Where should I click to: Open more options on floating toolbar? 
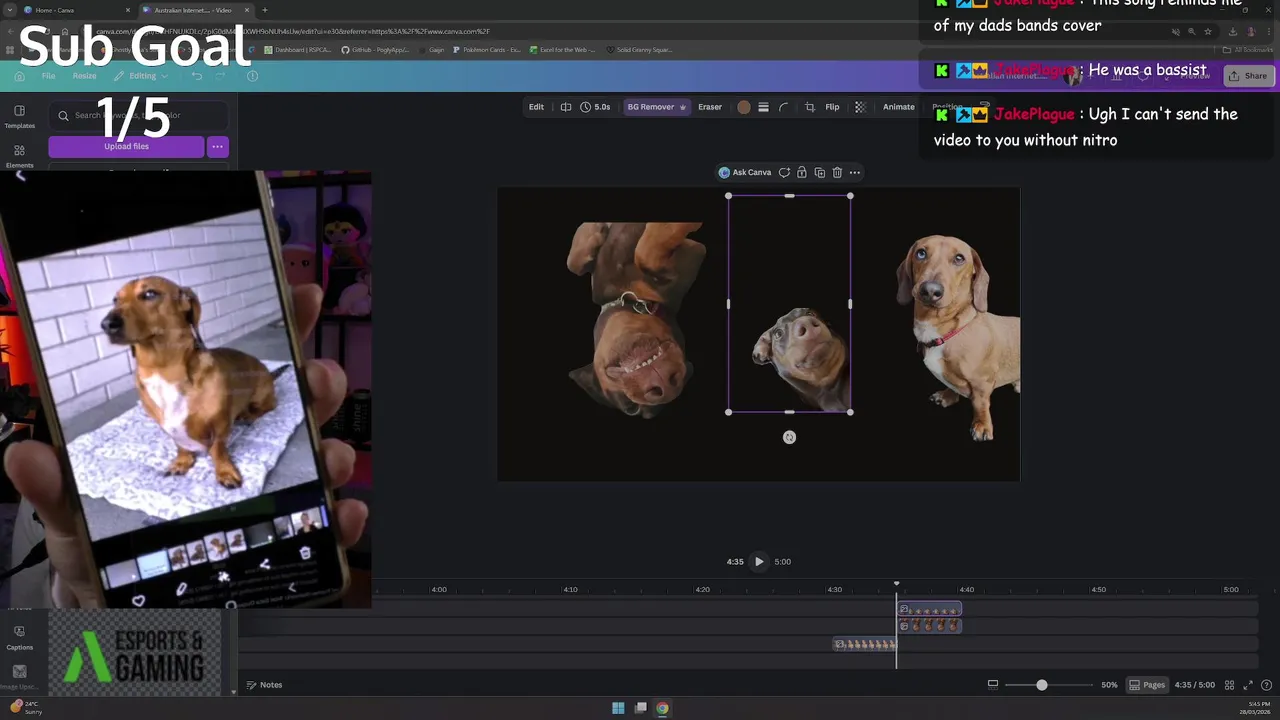pos(854,172)
